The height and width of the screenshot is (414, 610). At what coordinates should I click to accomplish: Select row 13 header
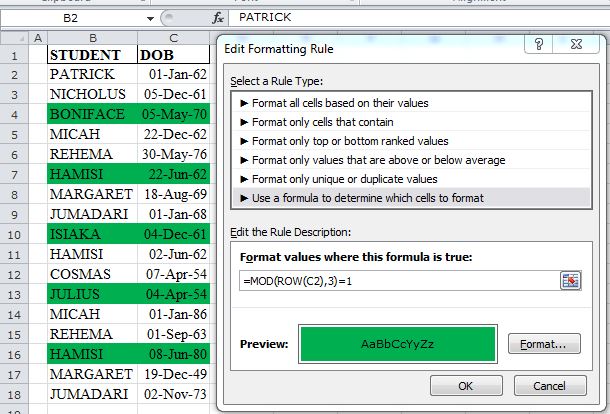(14, 295)
